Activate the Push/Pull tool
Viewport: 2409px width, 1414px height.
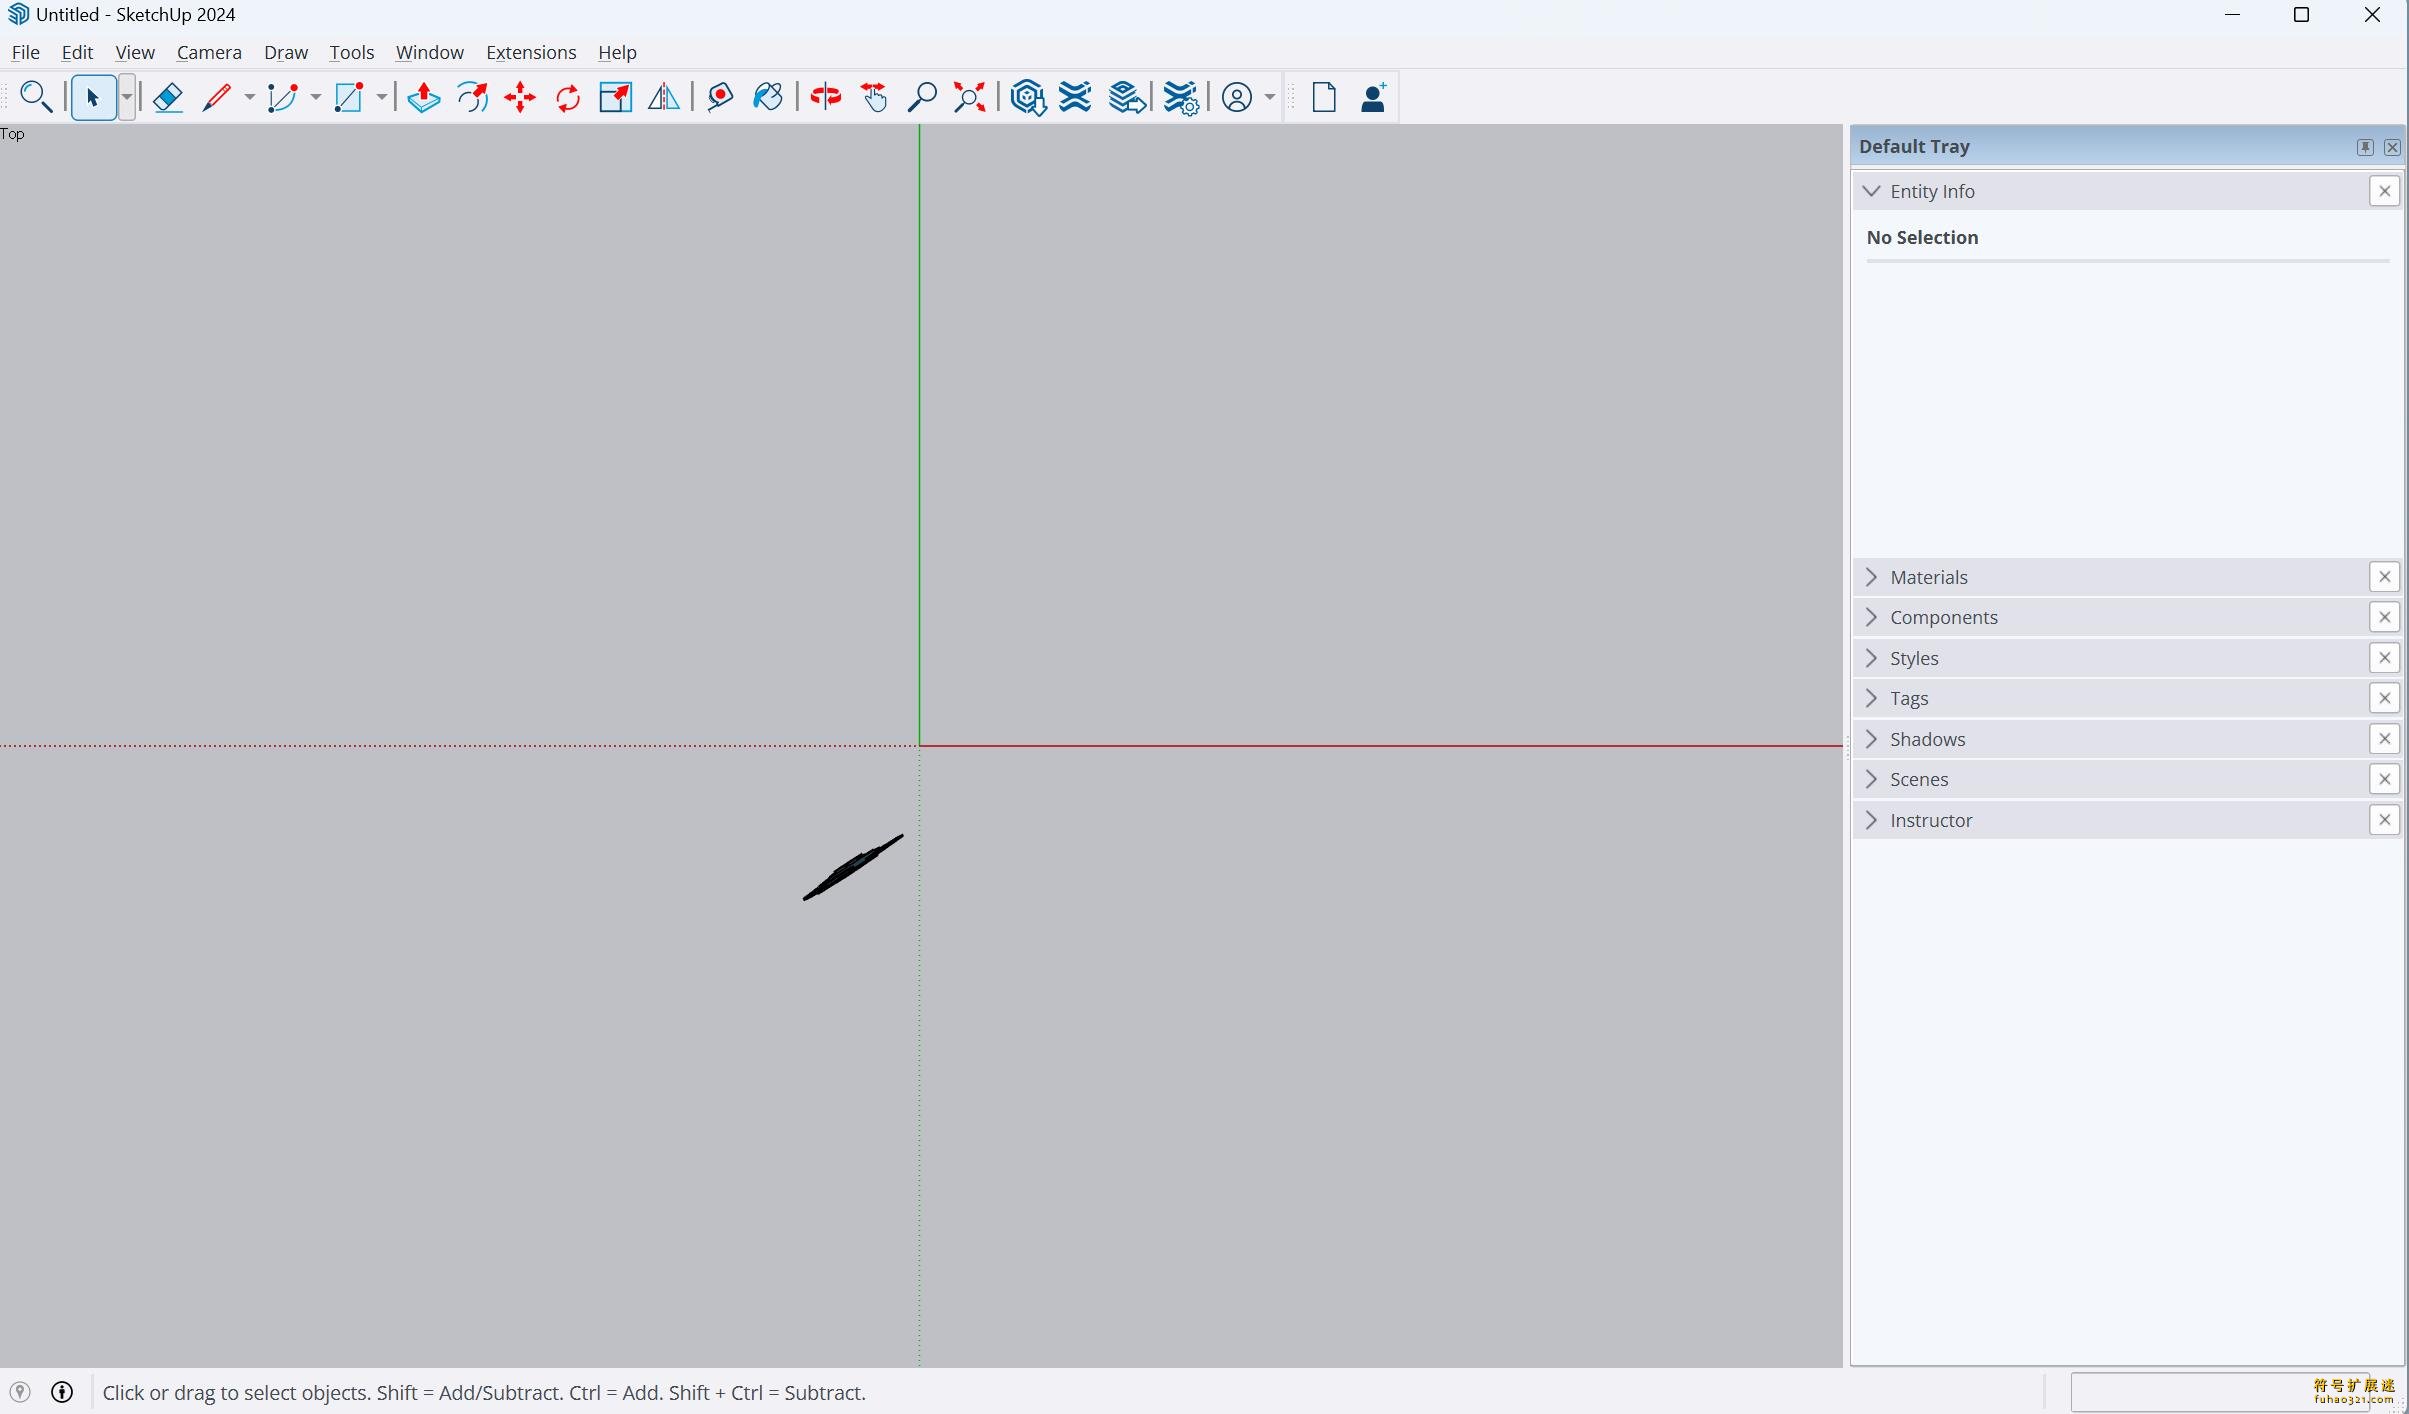click(424, 97)
